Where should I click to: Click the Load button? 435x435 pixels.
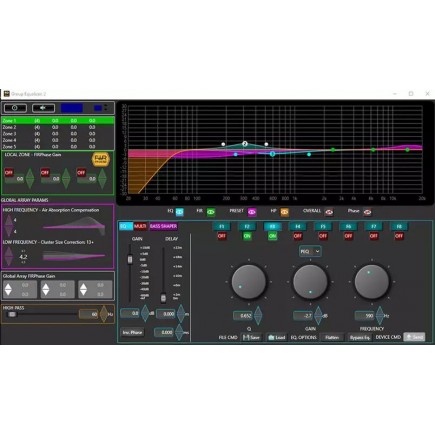[x=277, y=337]
